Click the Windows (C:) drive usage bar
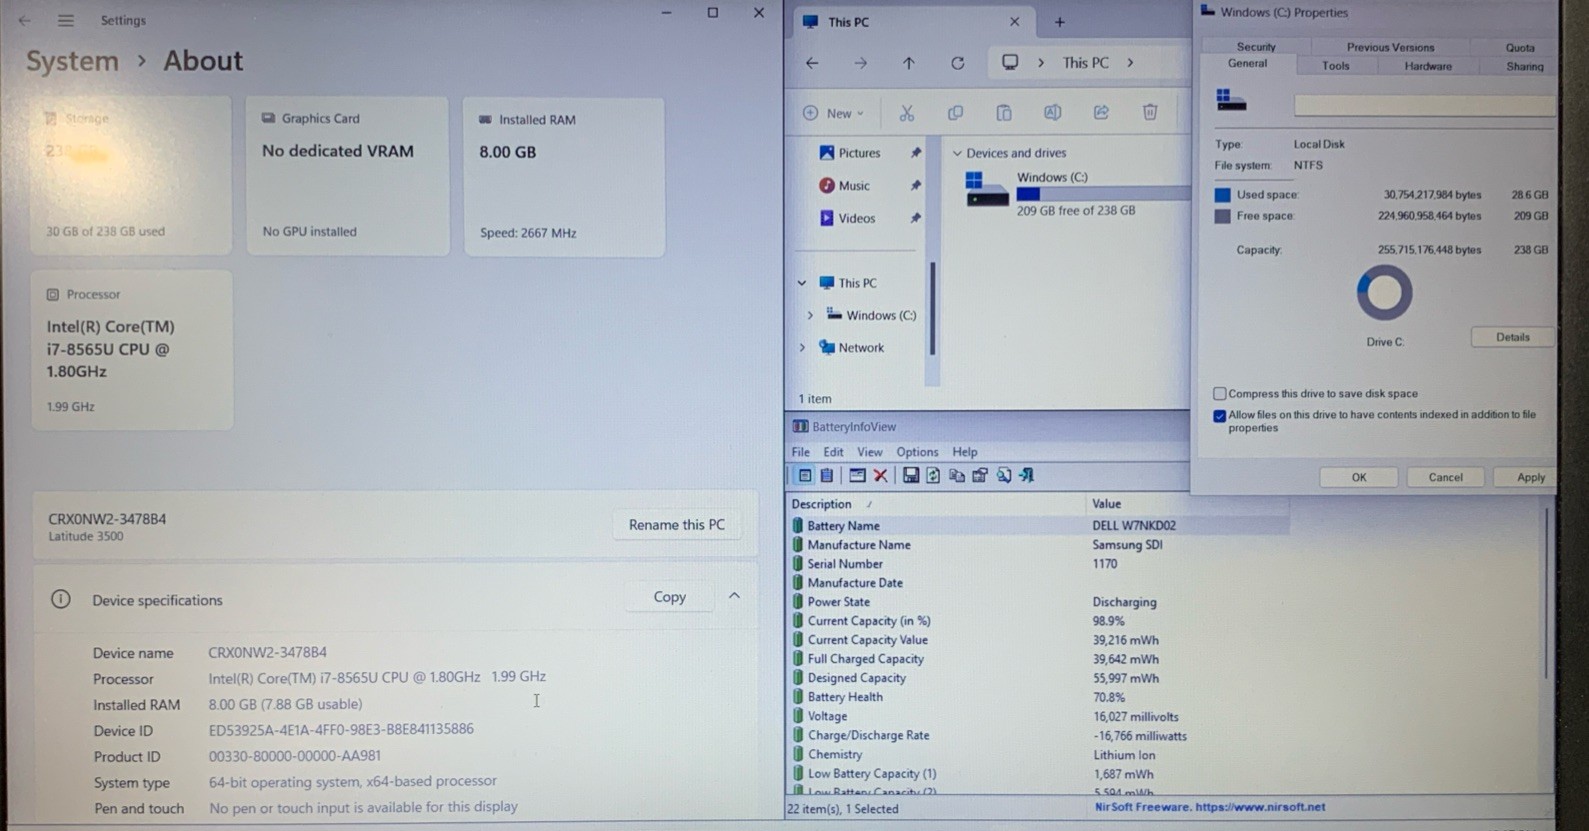Screen dimensions: 1589x831 (1103, 194)
